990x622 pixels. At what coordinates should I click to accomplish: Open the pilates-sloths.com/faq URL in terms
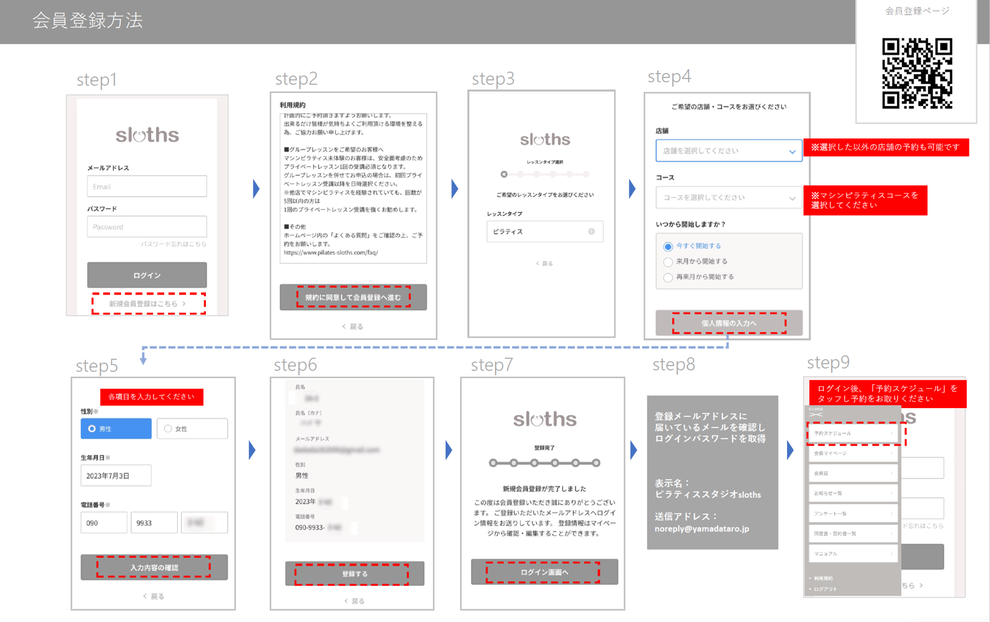click(330, 253)
